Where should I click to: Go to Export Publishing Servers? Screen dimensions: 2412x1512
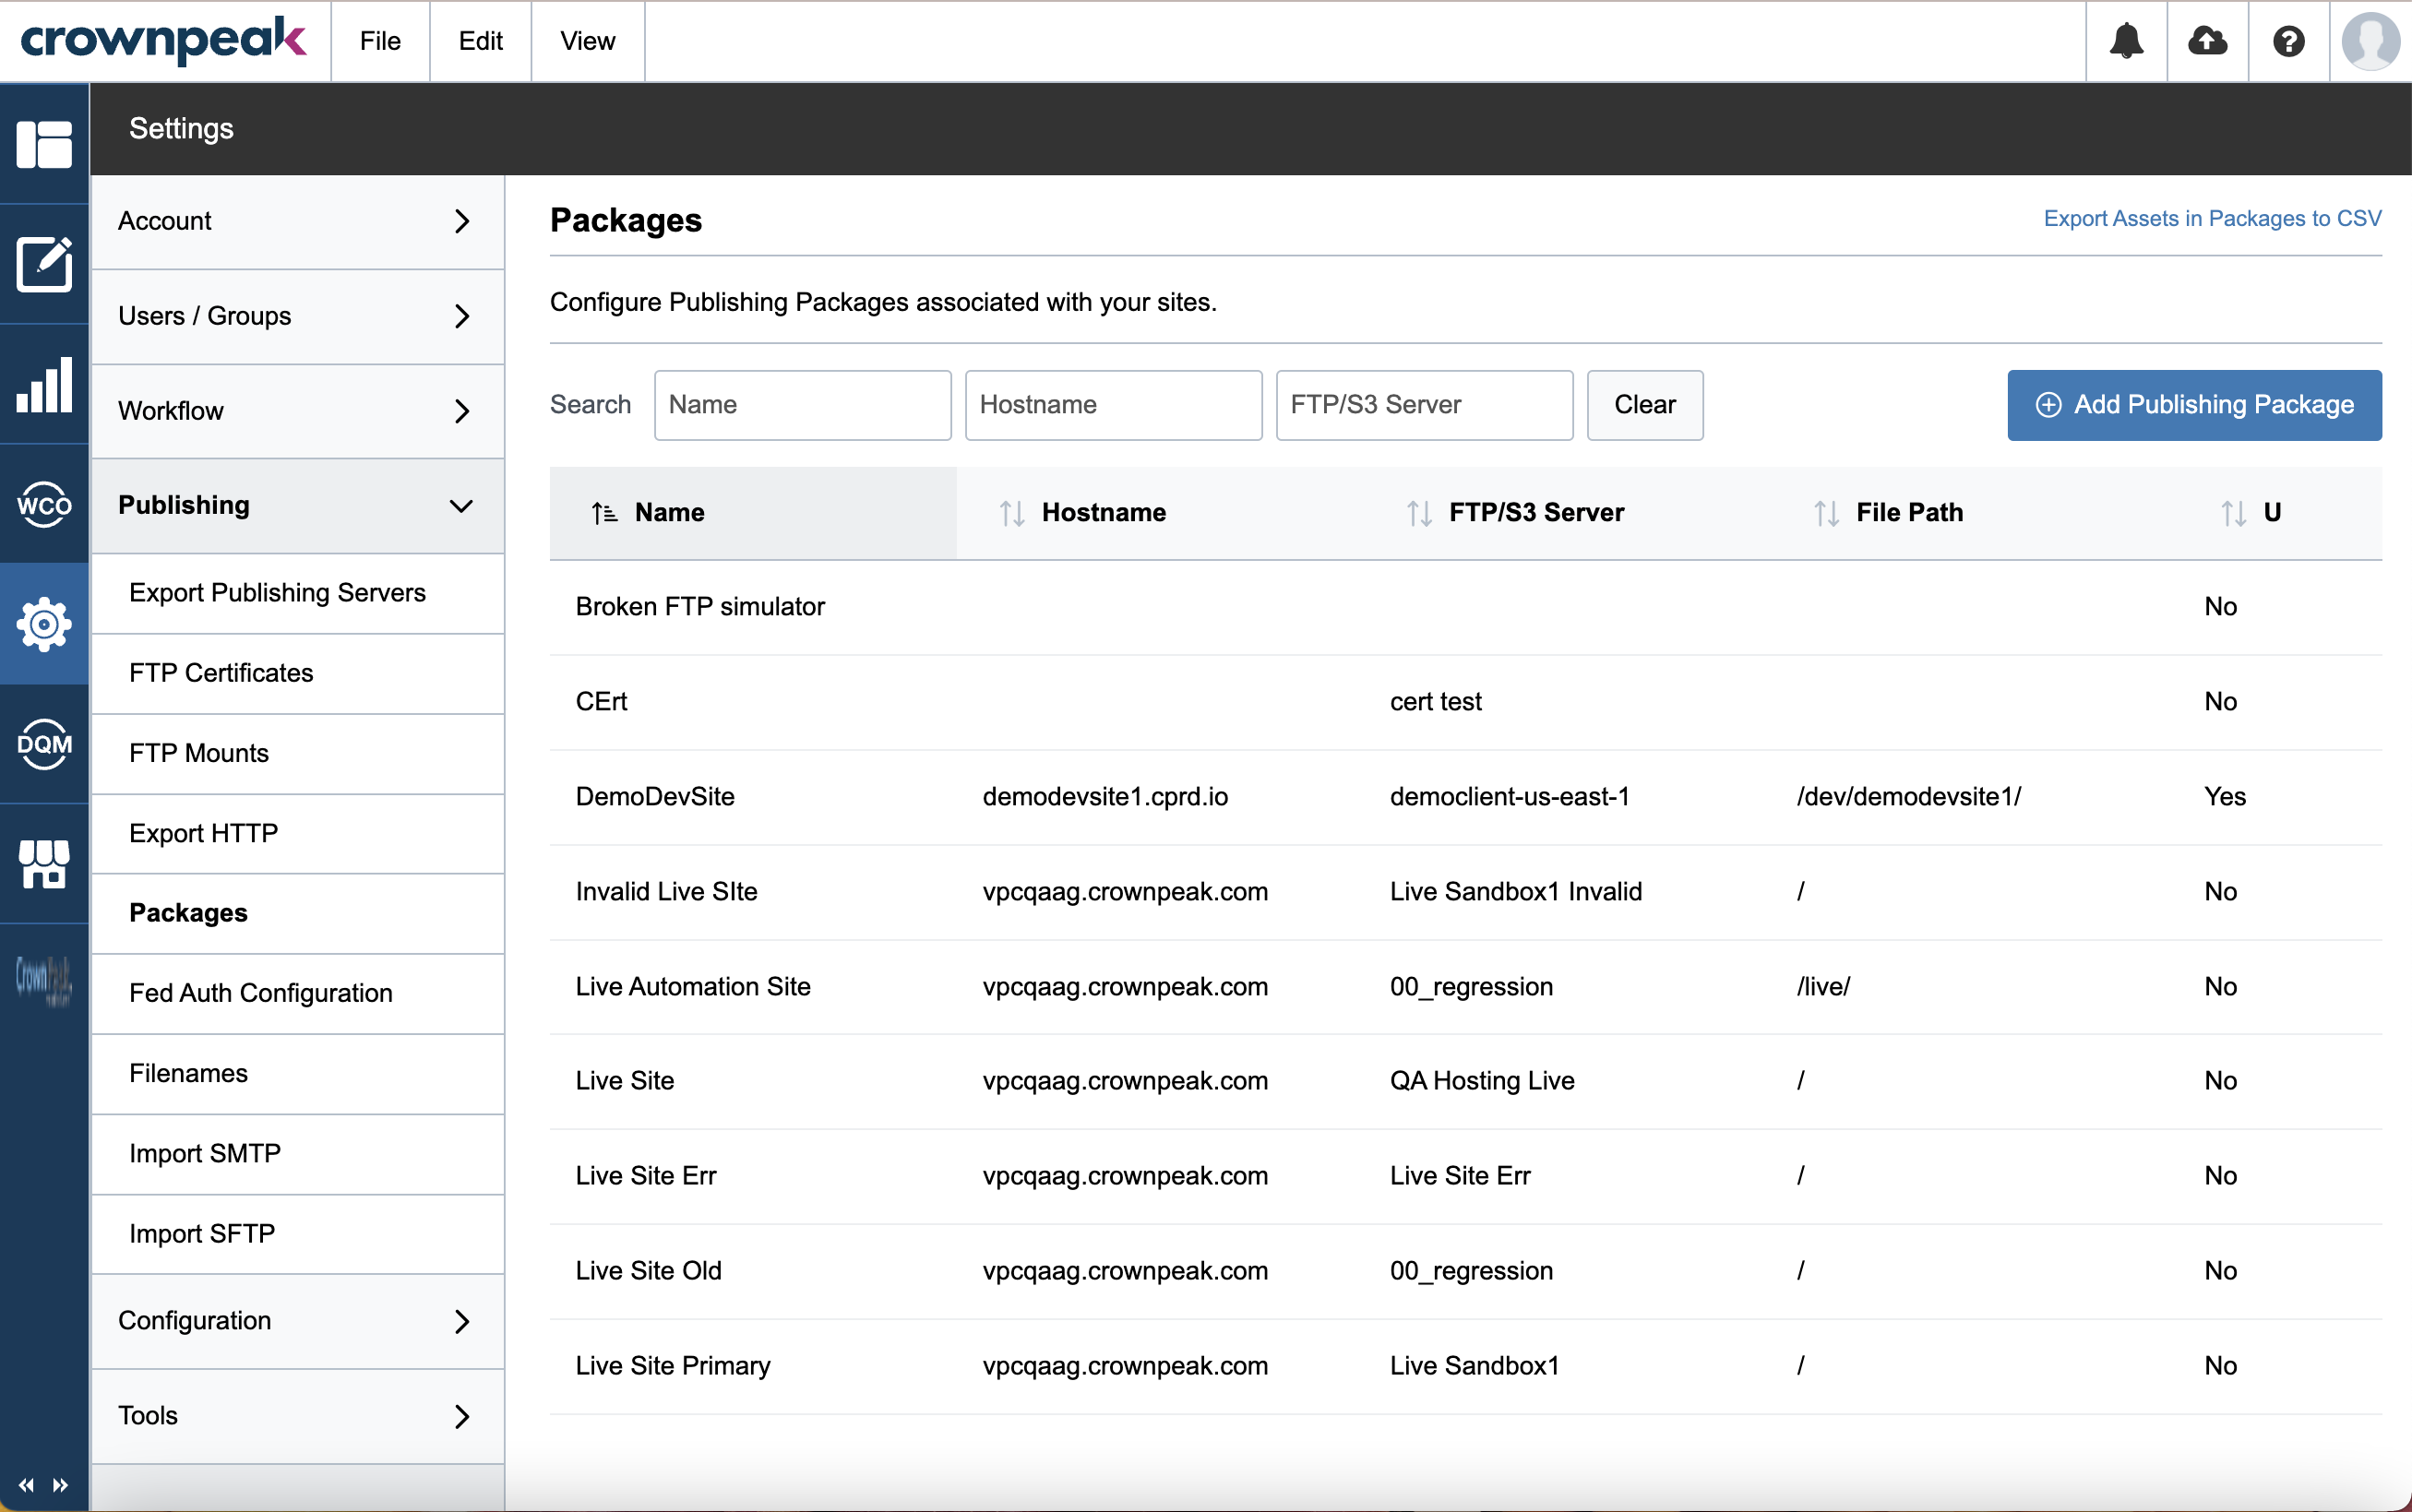point(298,593)
